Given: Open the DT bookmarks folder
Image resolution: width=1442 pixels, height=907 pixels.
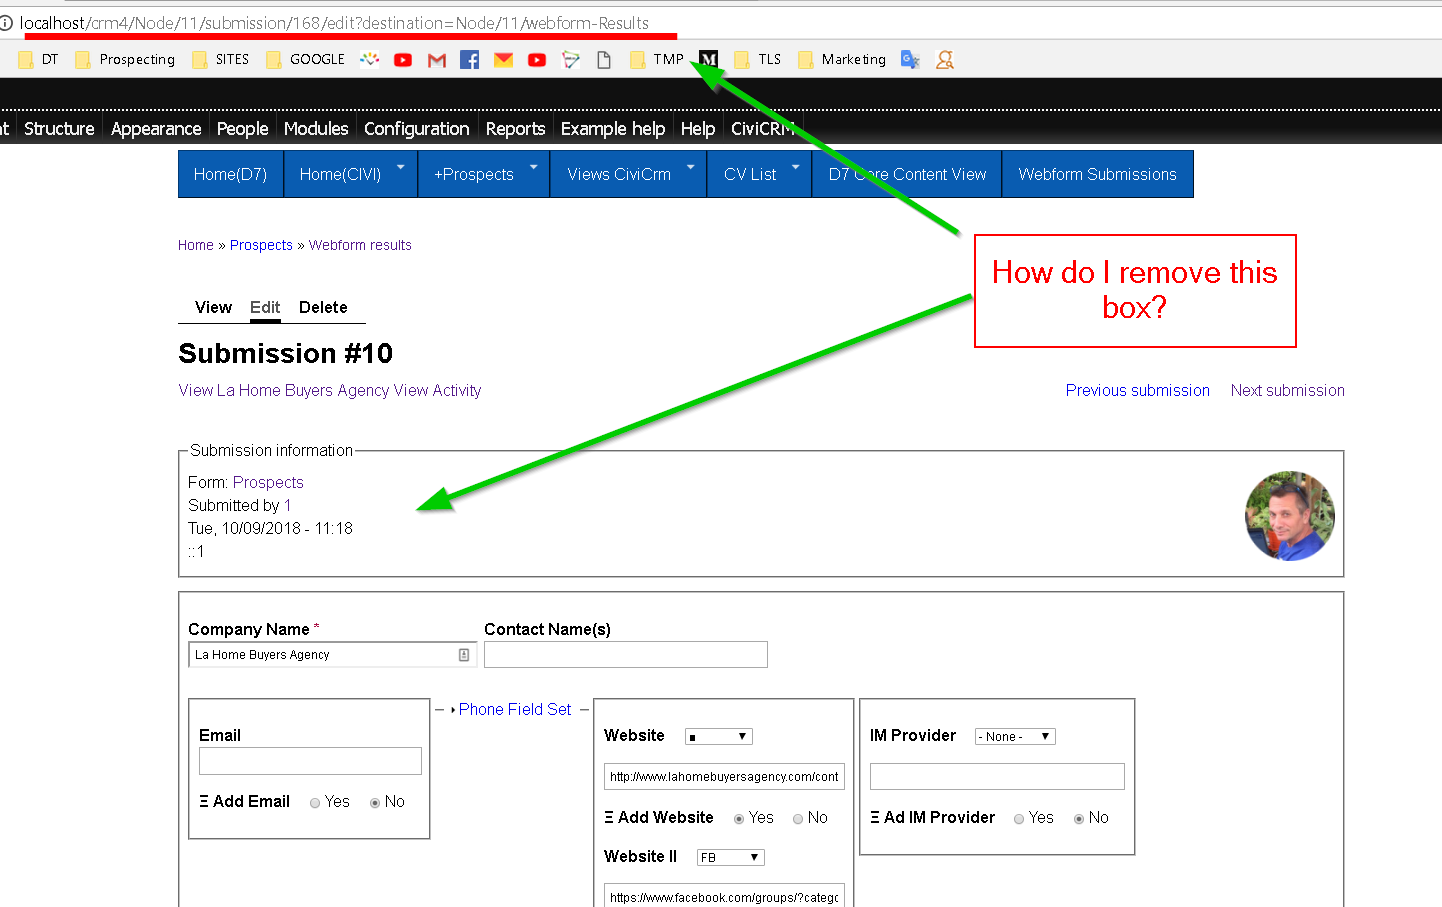Looking at the screenshot, I should click(38, 60).
